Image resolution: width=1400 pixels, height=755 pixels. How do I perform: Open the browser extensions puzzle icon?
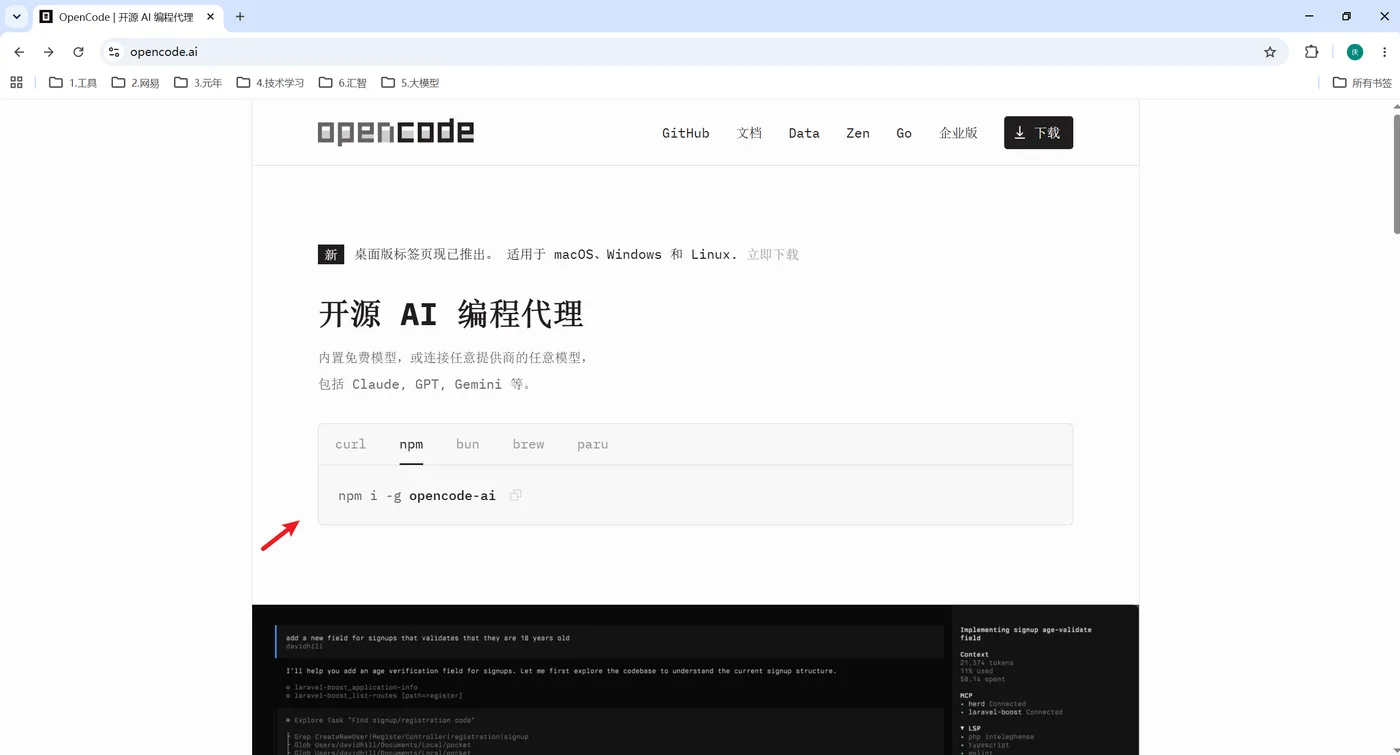1312,52
